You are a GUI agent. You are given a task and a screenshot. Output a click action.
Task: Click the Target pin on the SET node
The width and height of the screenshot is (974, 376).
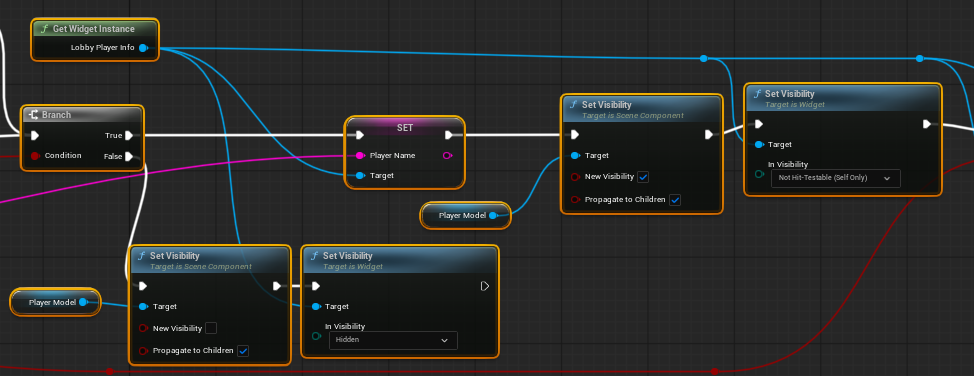[360, 176]
